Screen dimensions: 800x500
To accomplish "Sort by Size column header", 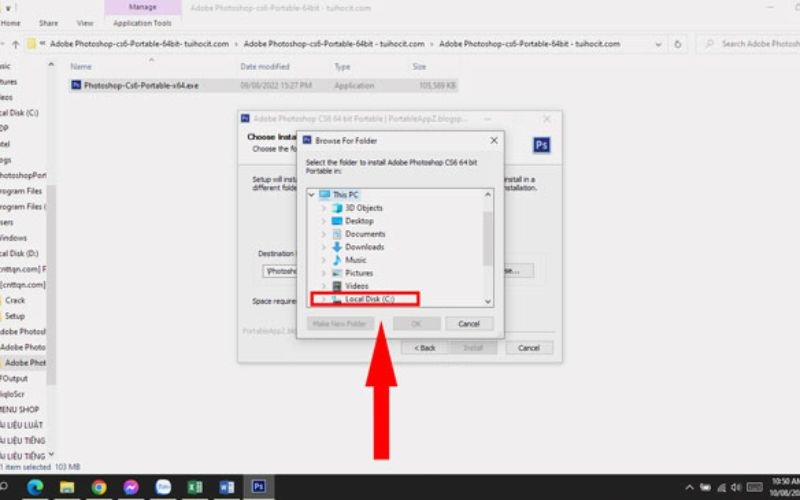I will pos(419,67).
